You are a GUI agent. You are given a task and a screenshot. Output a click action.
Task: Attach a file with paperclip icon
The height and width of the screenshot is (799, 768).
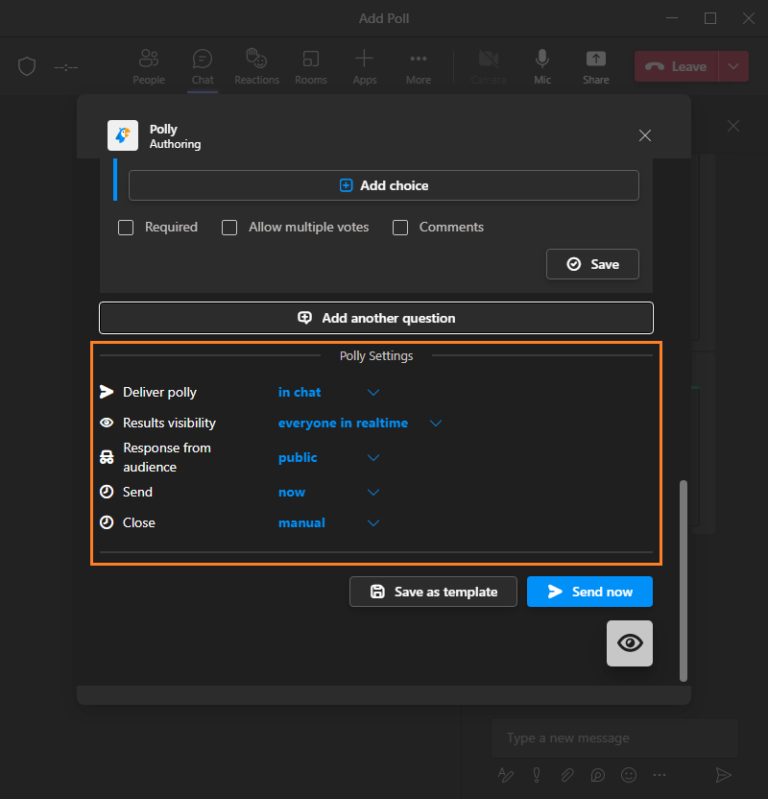tap(567, 775)
